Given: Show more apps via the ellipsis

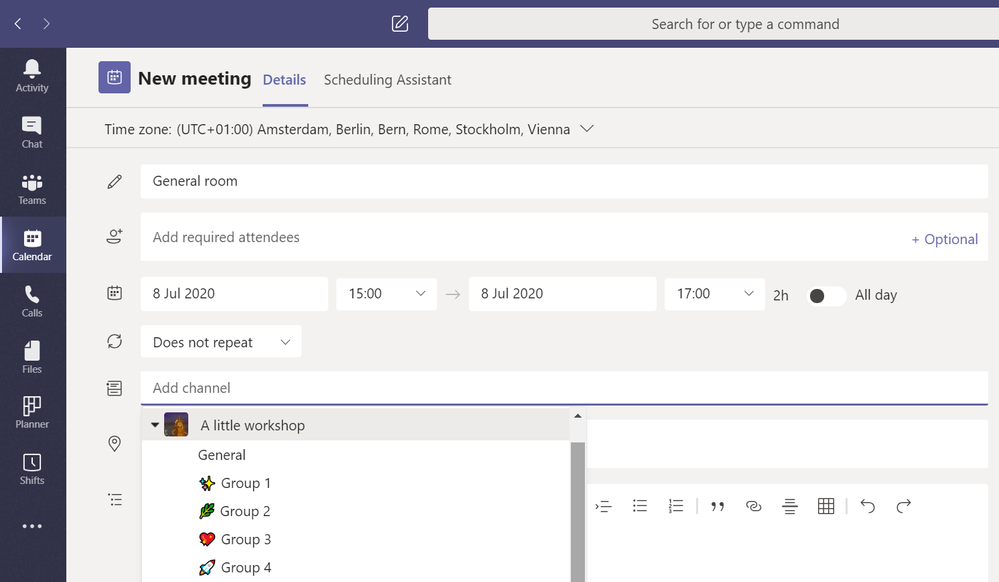Looking at the screenshot, I should pyautogui.click(x=32, y=526).
